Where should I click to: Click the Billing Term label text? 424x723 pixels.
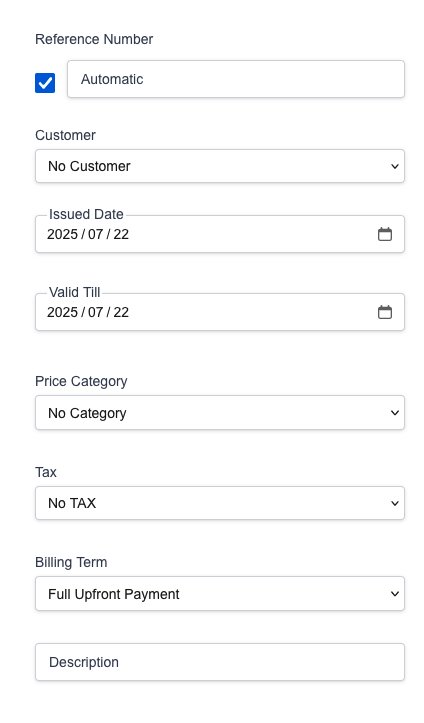71,563
